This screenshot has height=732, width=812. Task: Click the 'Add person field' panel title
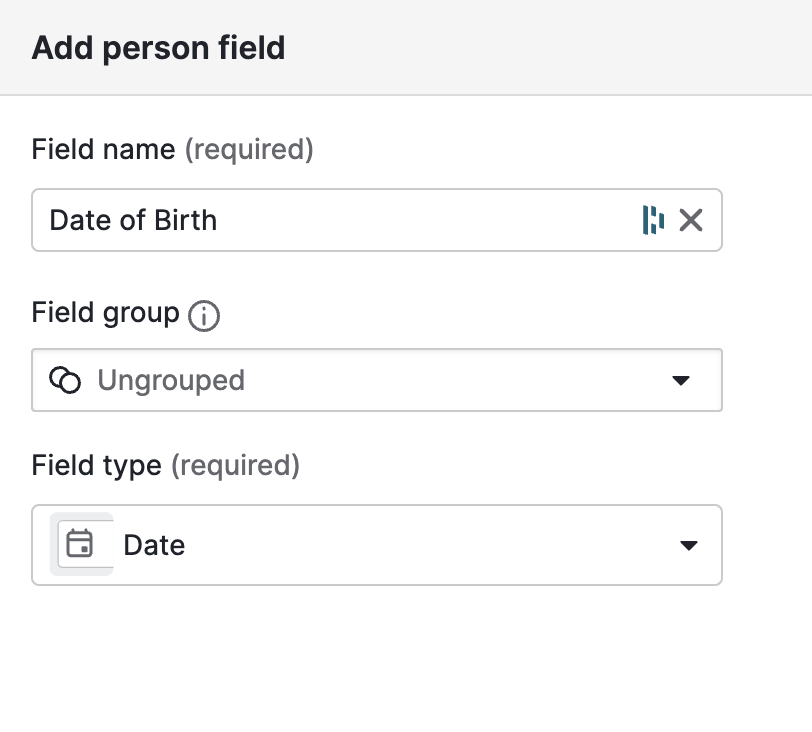coord(158,47)
